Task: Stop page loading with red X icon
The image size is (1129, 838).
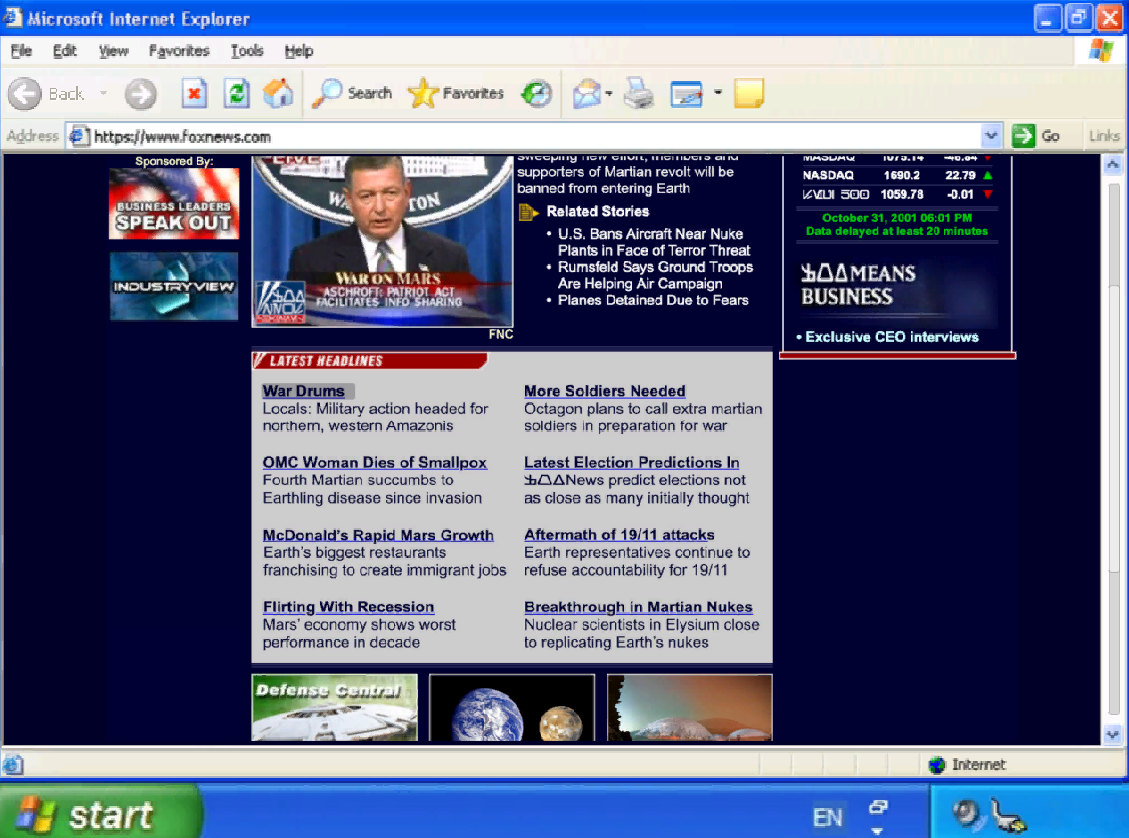Action: (194, 94)
